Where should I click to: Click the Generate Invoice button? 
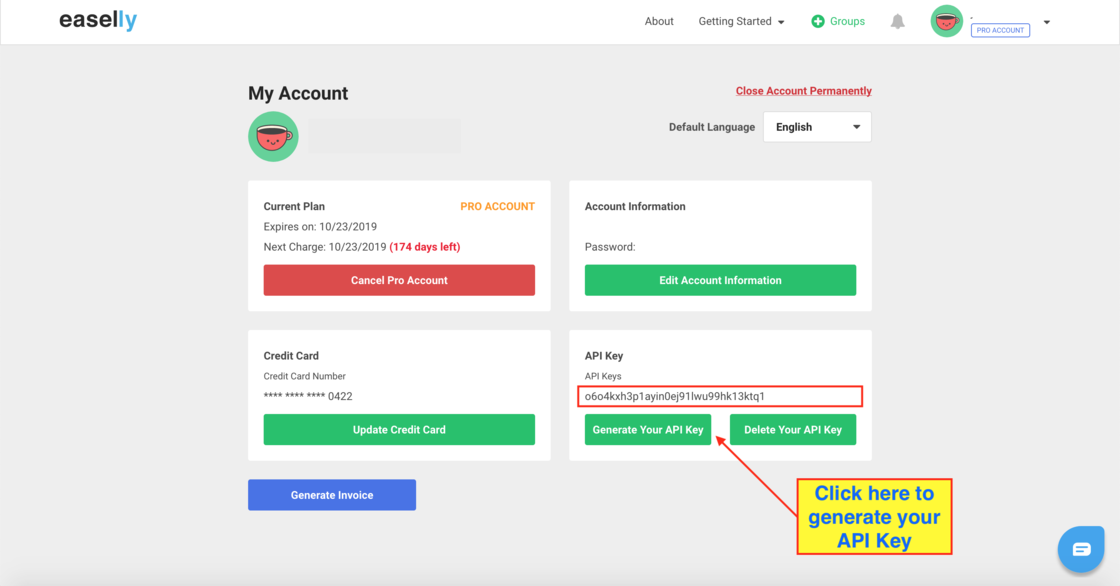tap(332, 495)
